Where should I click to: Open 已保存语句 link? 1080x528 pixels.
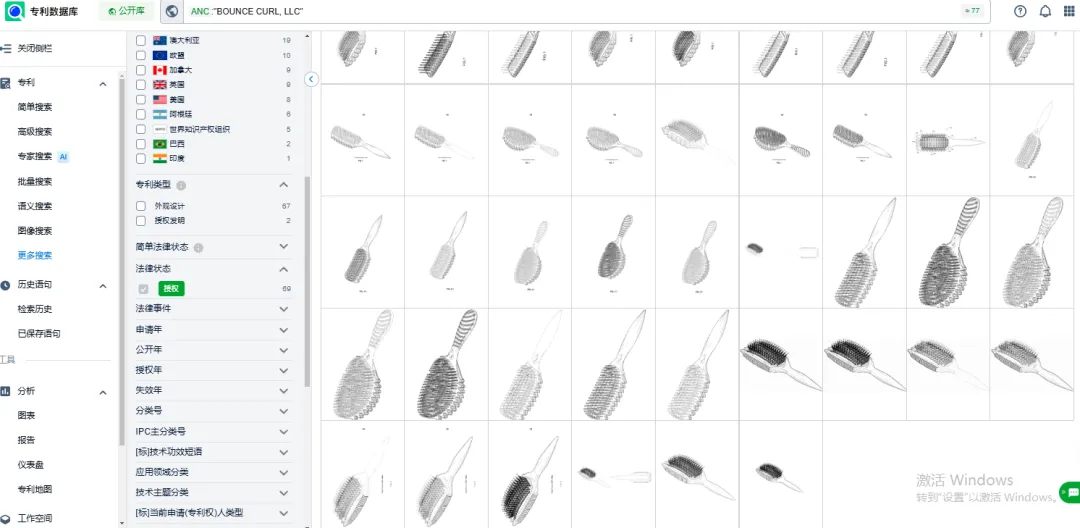coord(39,334)
